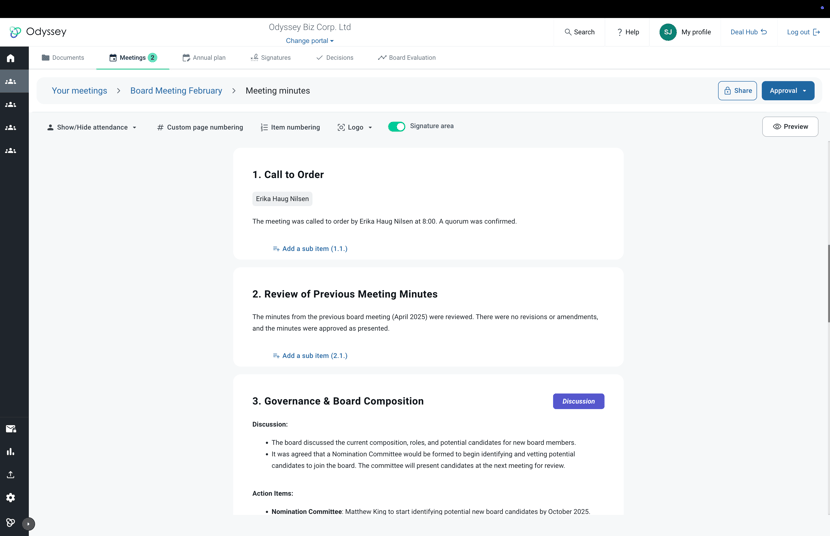Expand the Logo dropdown
830x536 pixels.
coord(355,128)
